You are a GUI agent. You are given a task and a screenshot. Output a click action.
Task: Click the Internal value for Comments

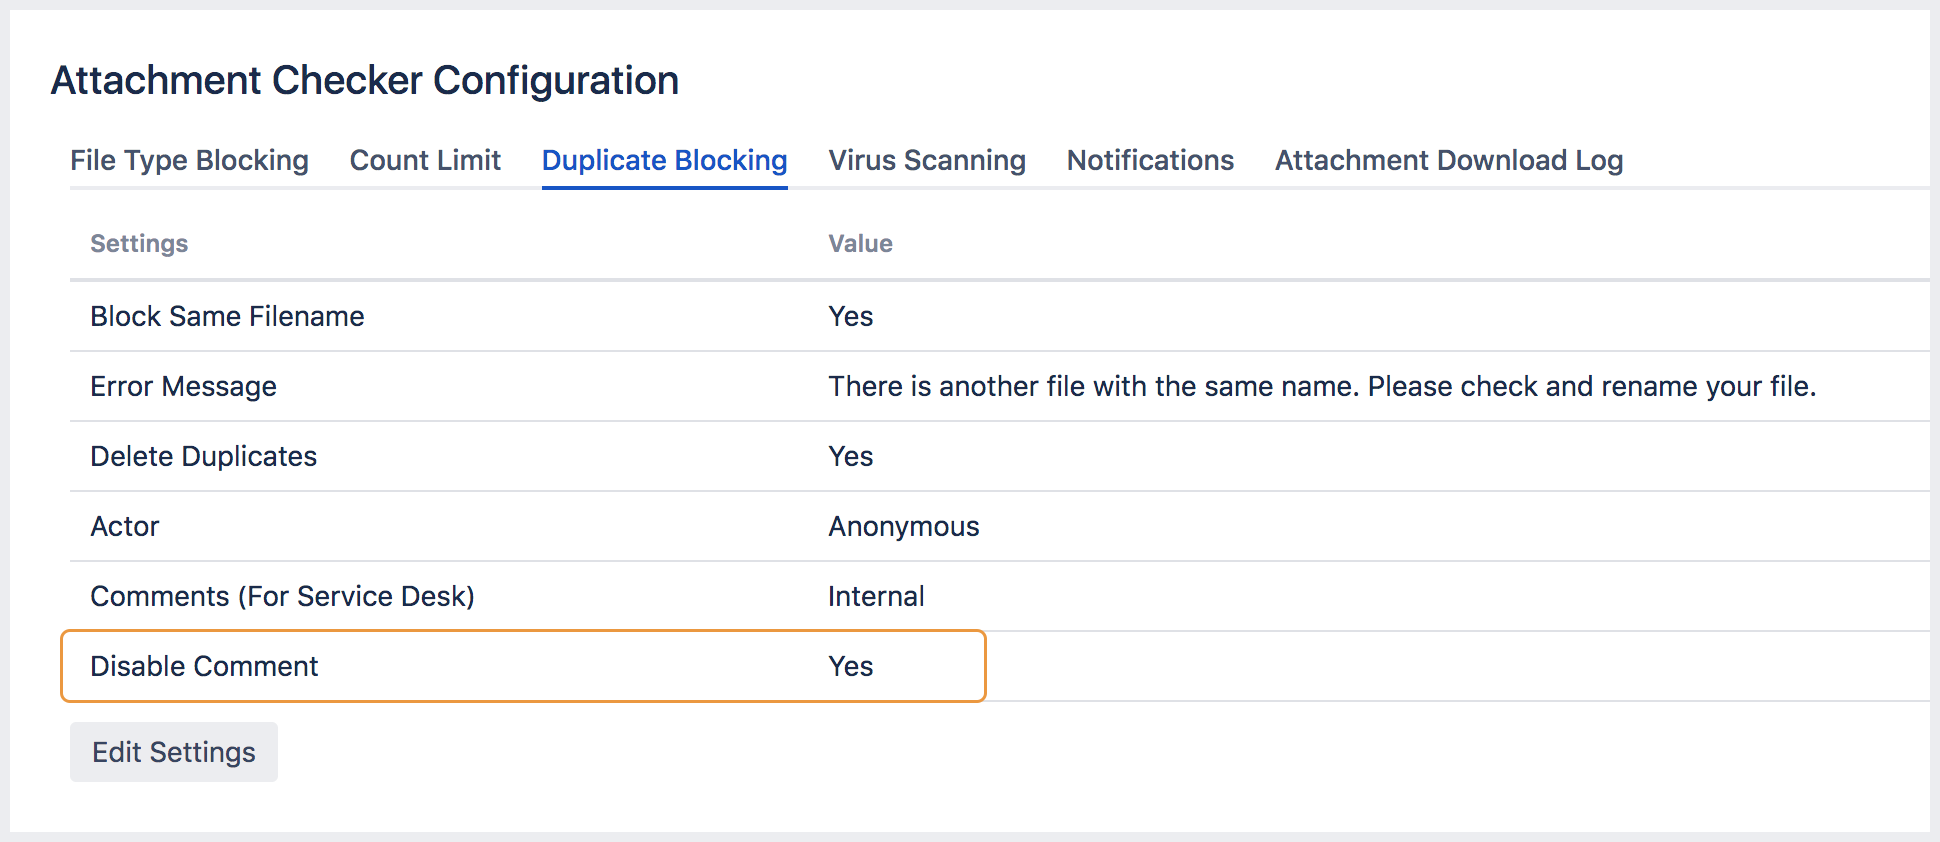pos(876,596)
